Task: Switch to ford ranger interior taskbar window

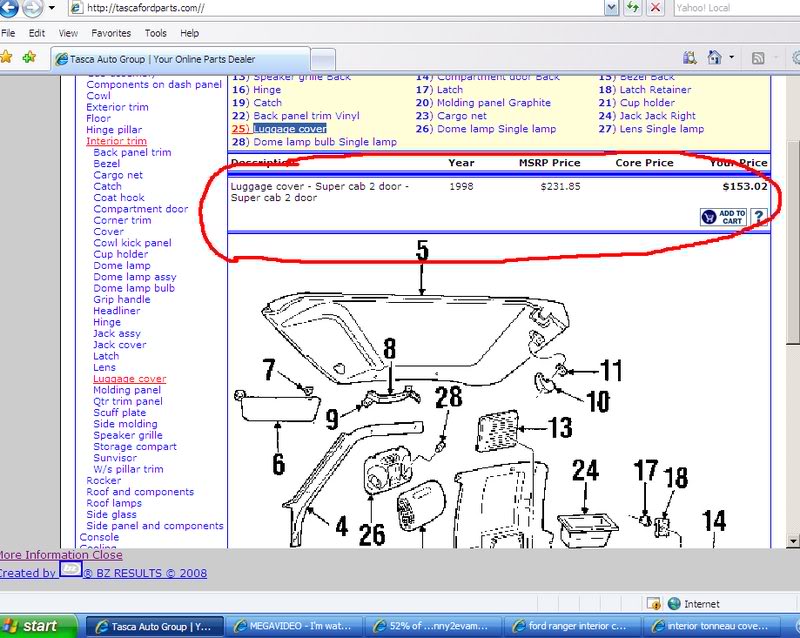Action: point(572,626)
